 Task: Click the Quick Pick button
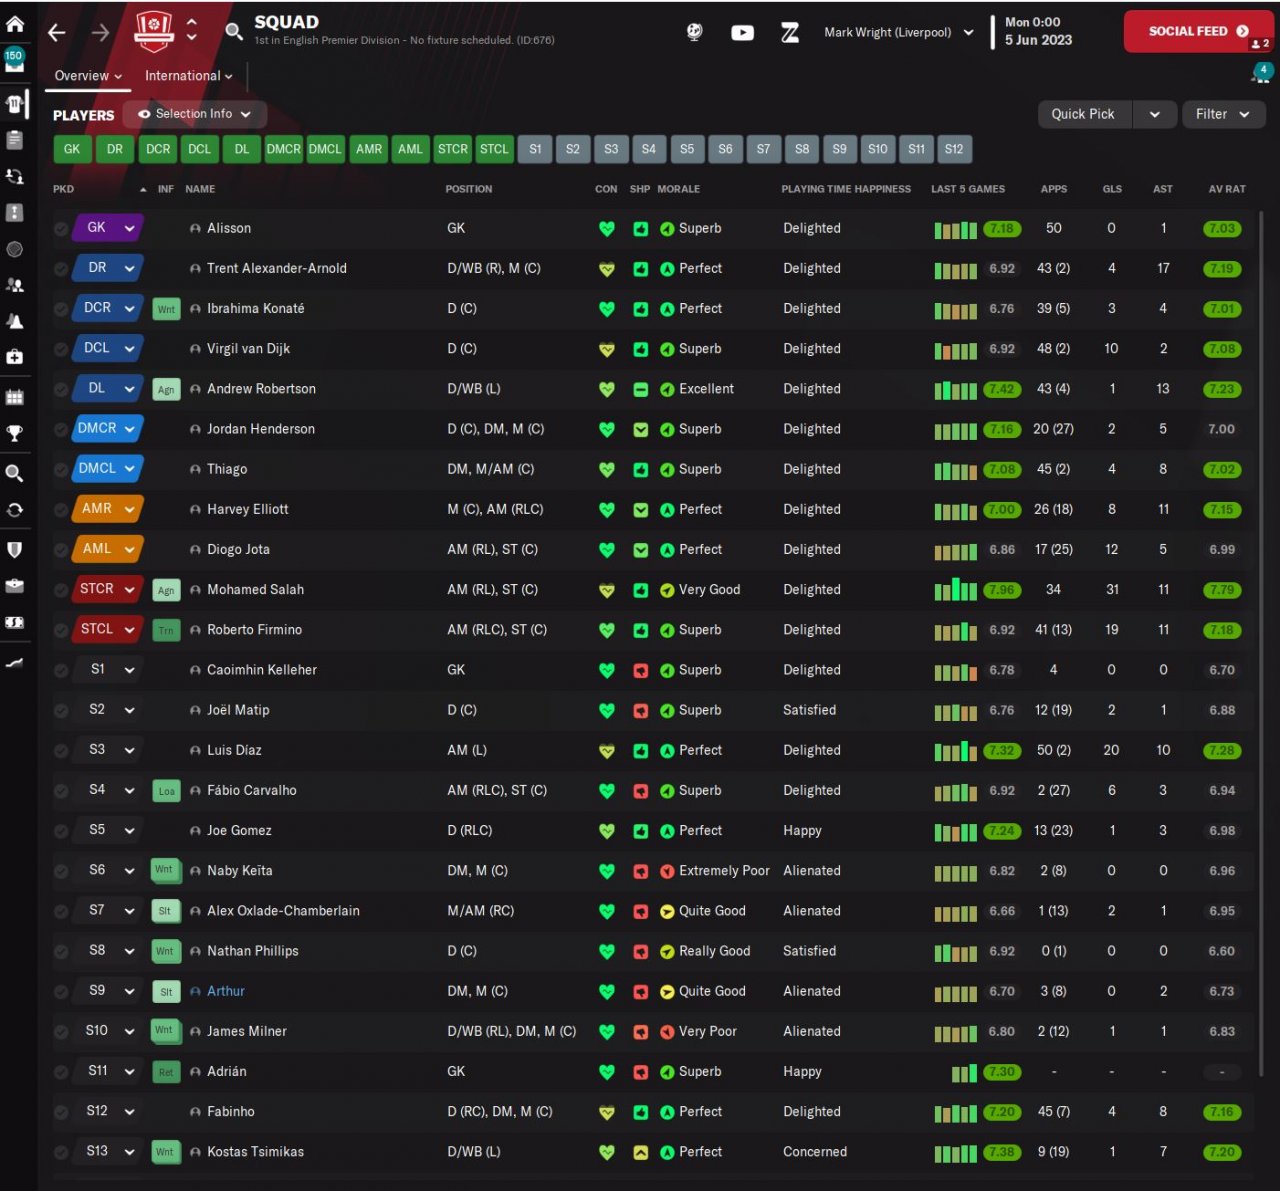(x=1083, y=114)
